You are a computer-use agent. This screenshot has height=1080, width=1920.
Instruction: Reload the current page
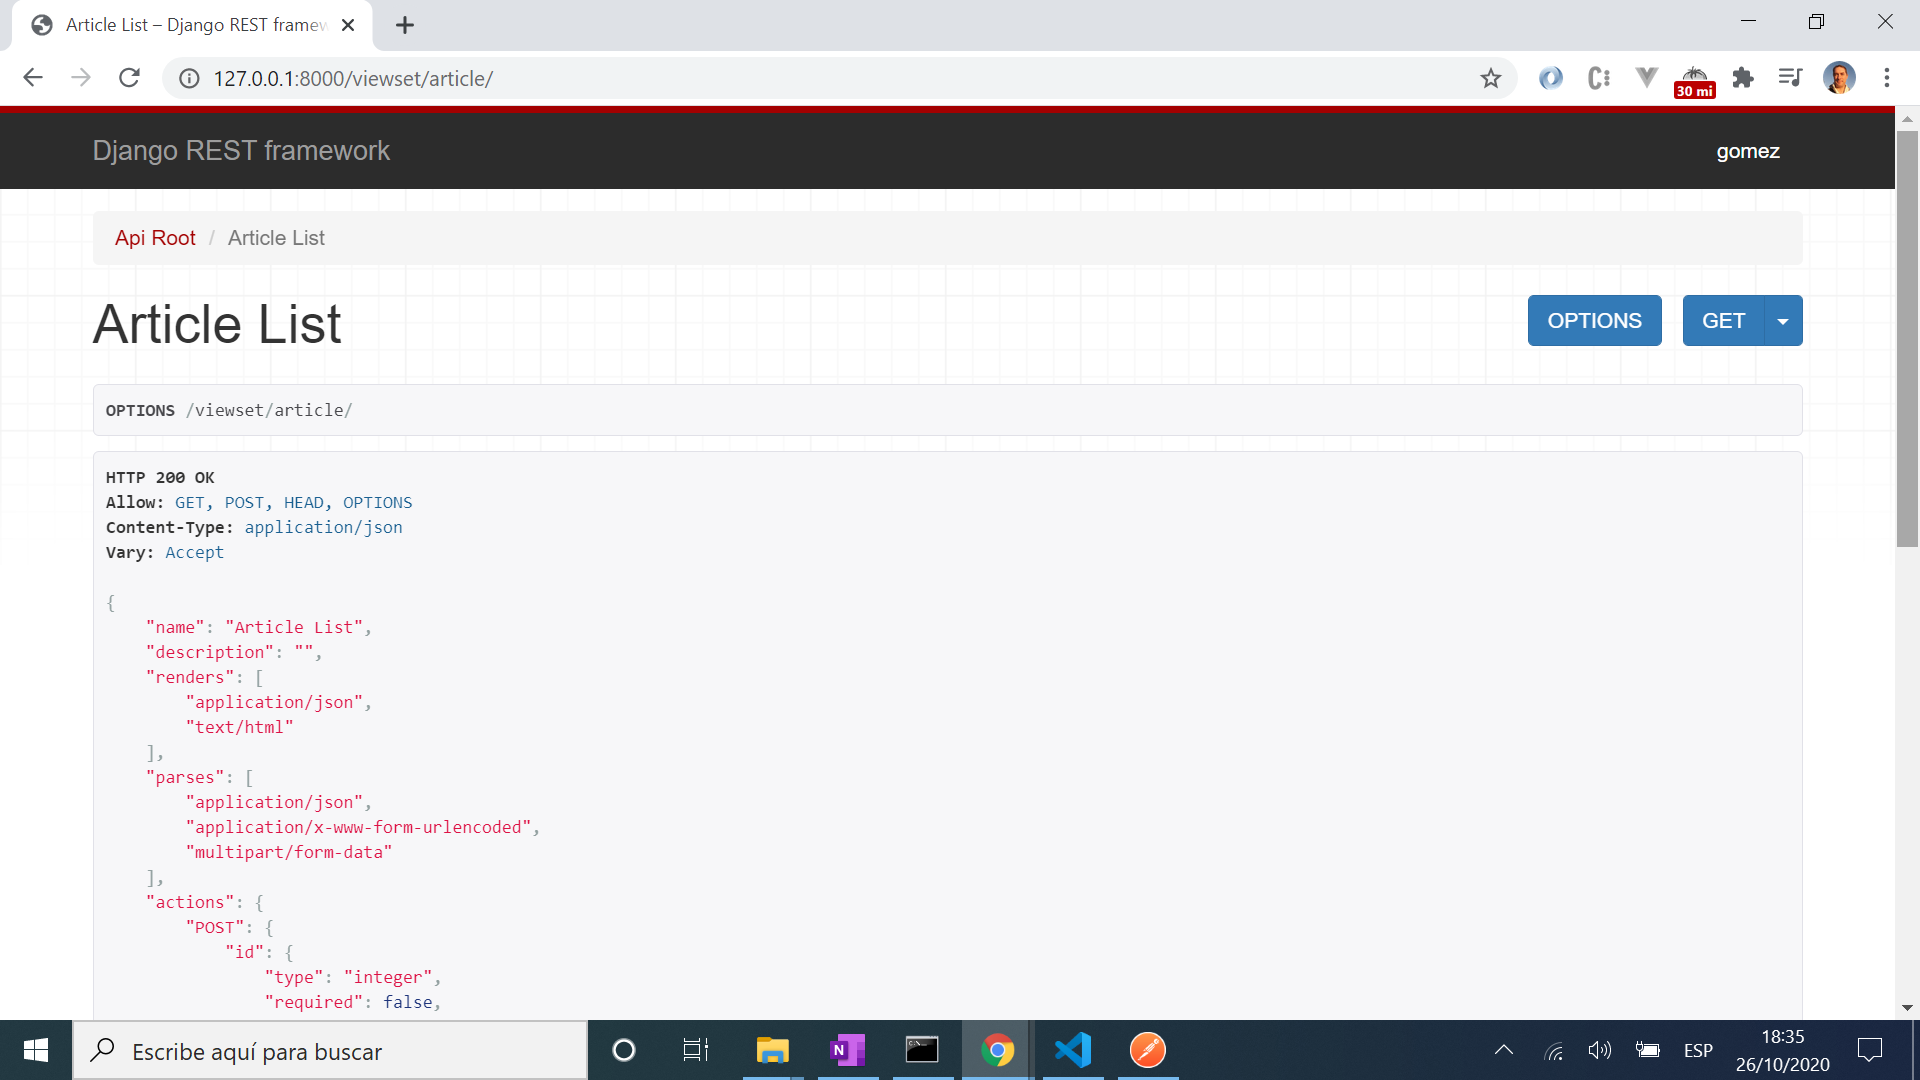[129, 78]
